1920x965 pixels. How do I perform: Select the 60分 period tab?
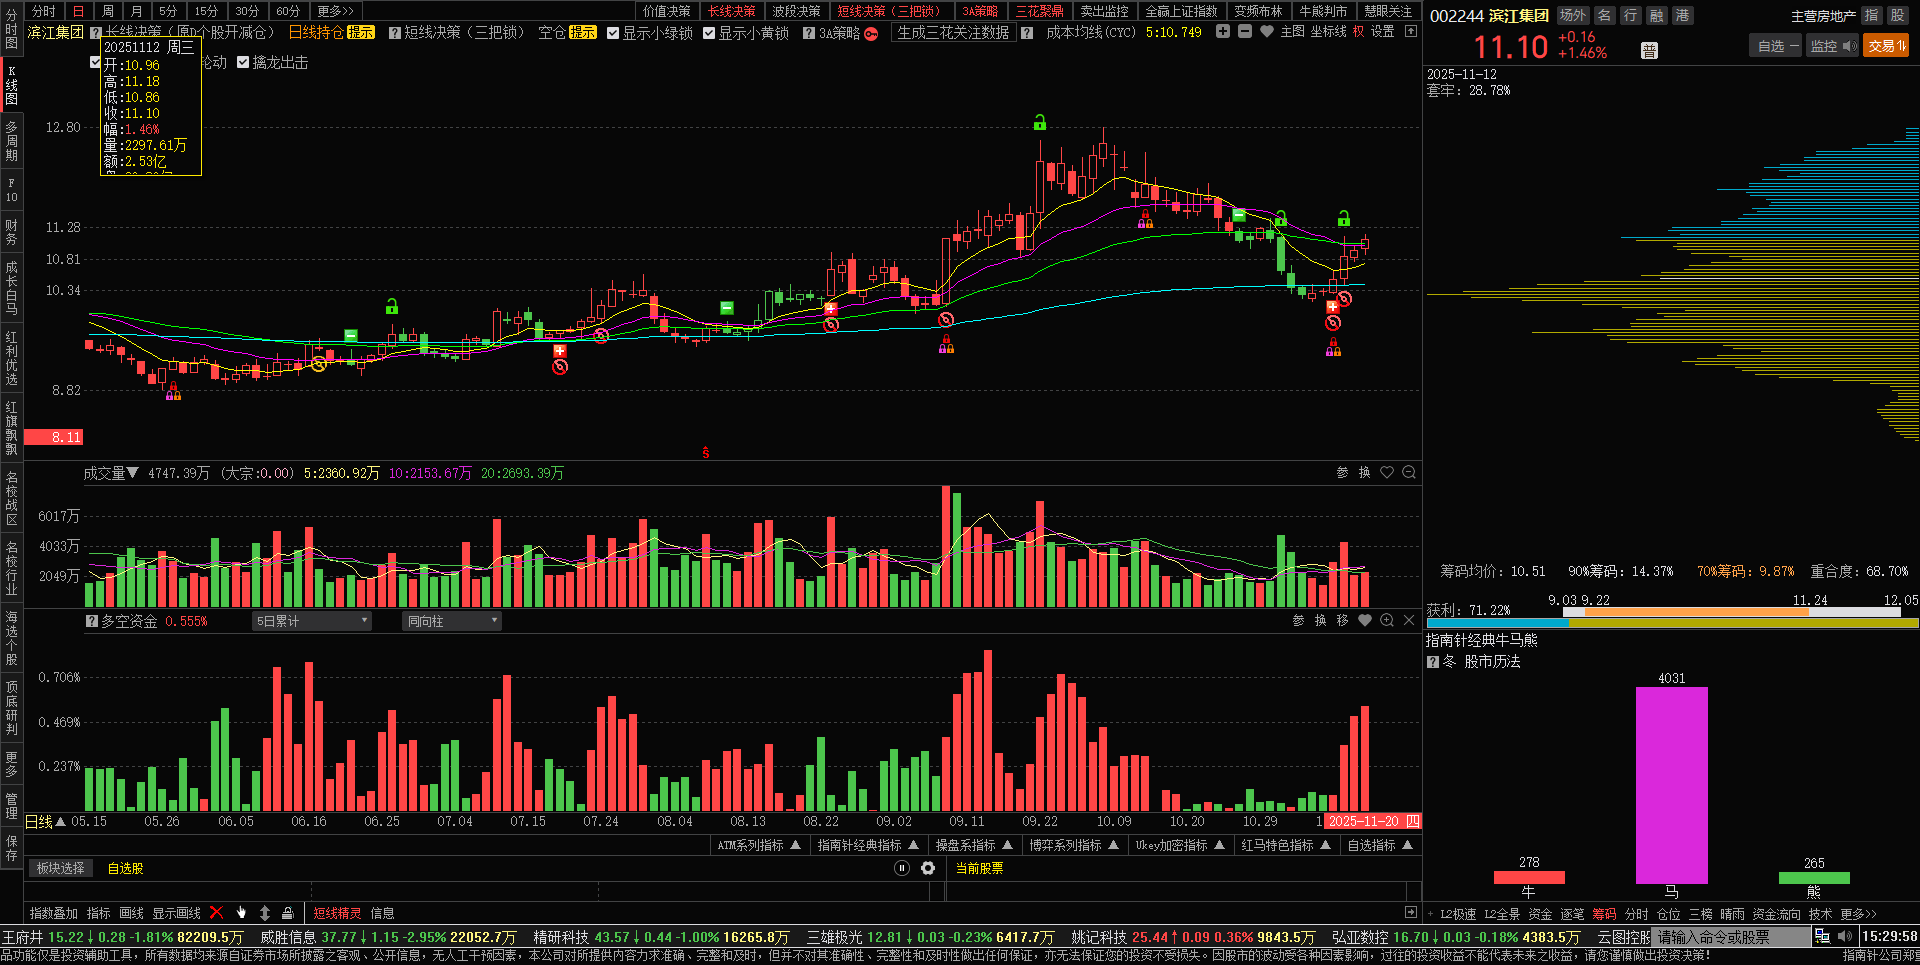(x=288, y=11)
